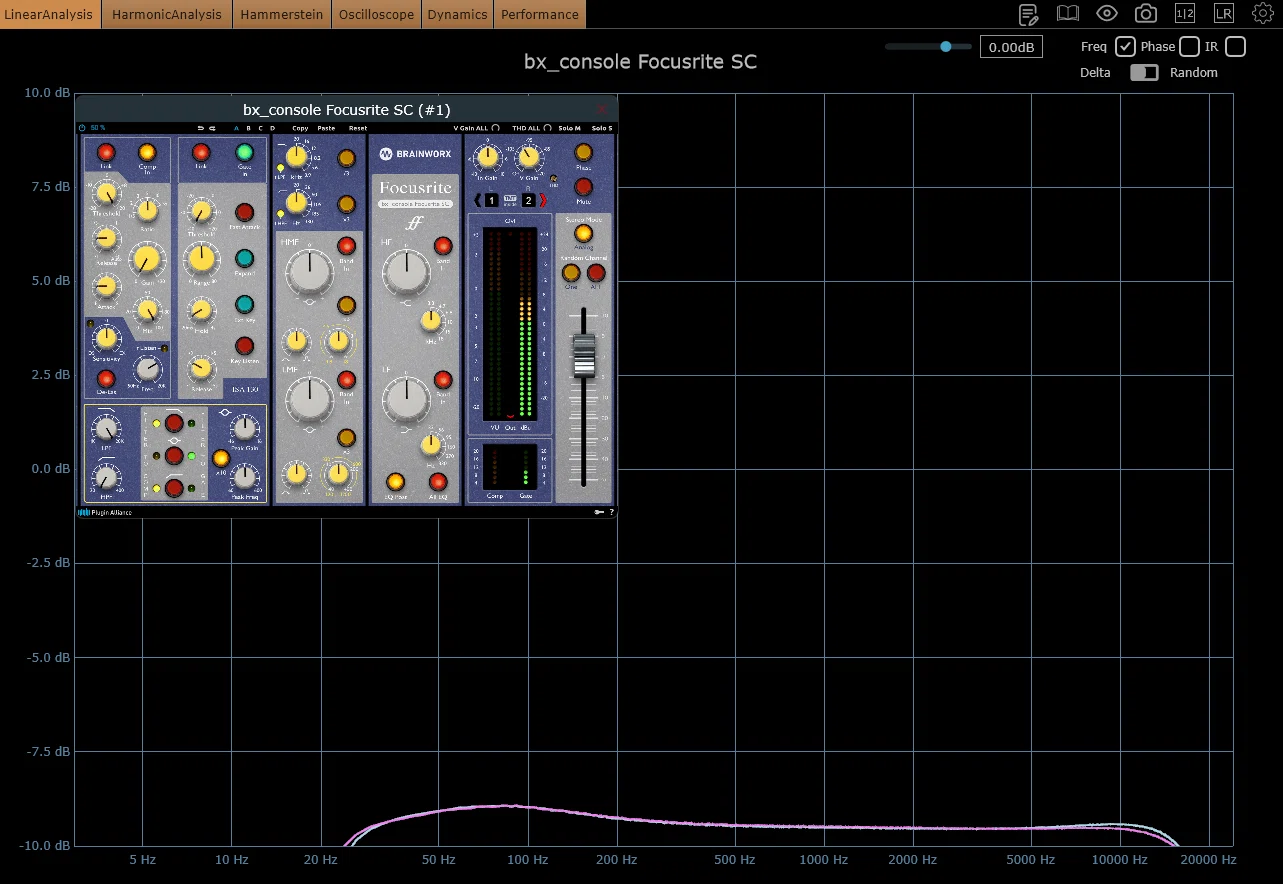The width and height of the screenshot is (1283, 884).
Task: Check the IR checkbox
Action: (x=1235, y=46)
